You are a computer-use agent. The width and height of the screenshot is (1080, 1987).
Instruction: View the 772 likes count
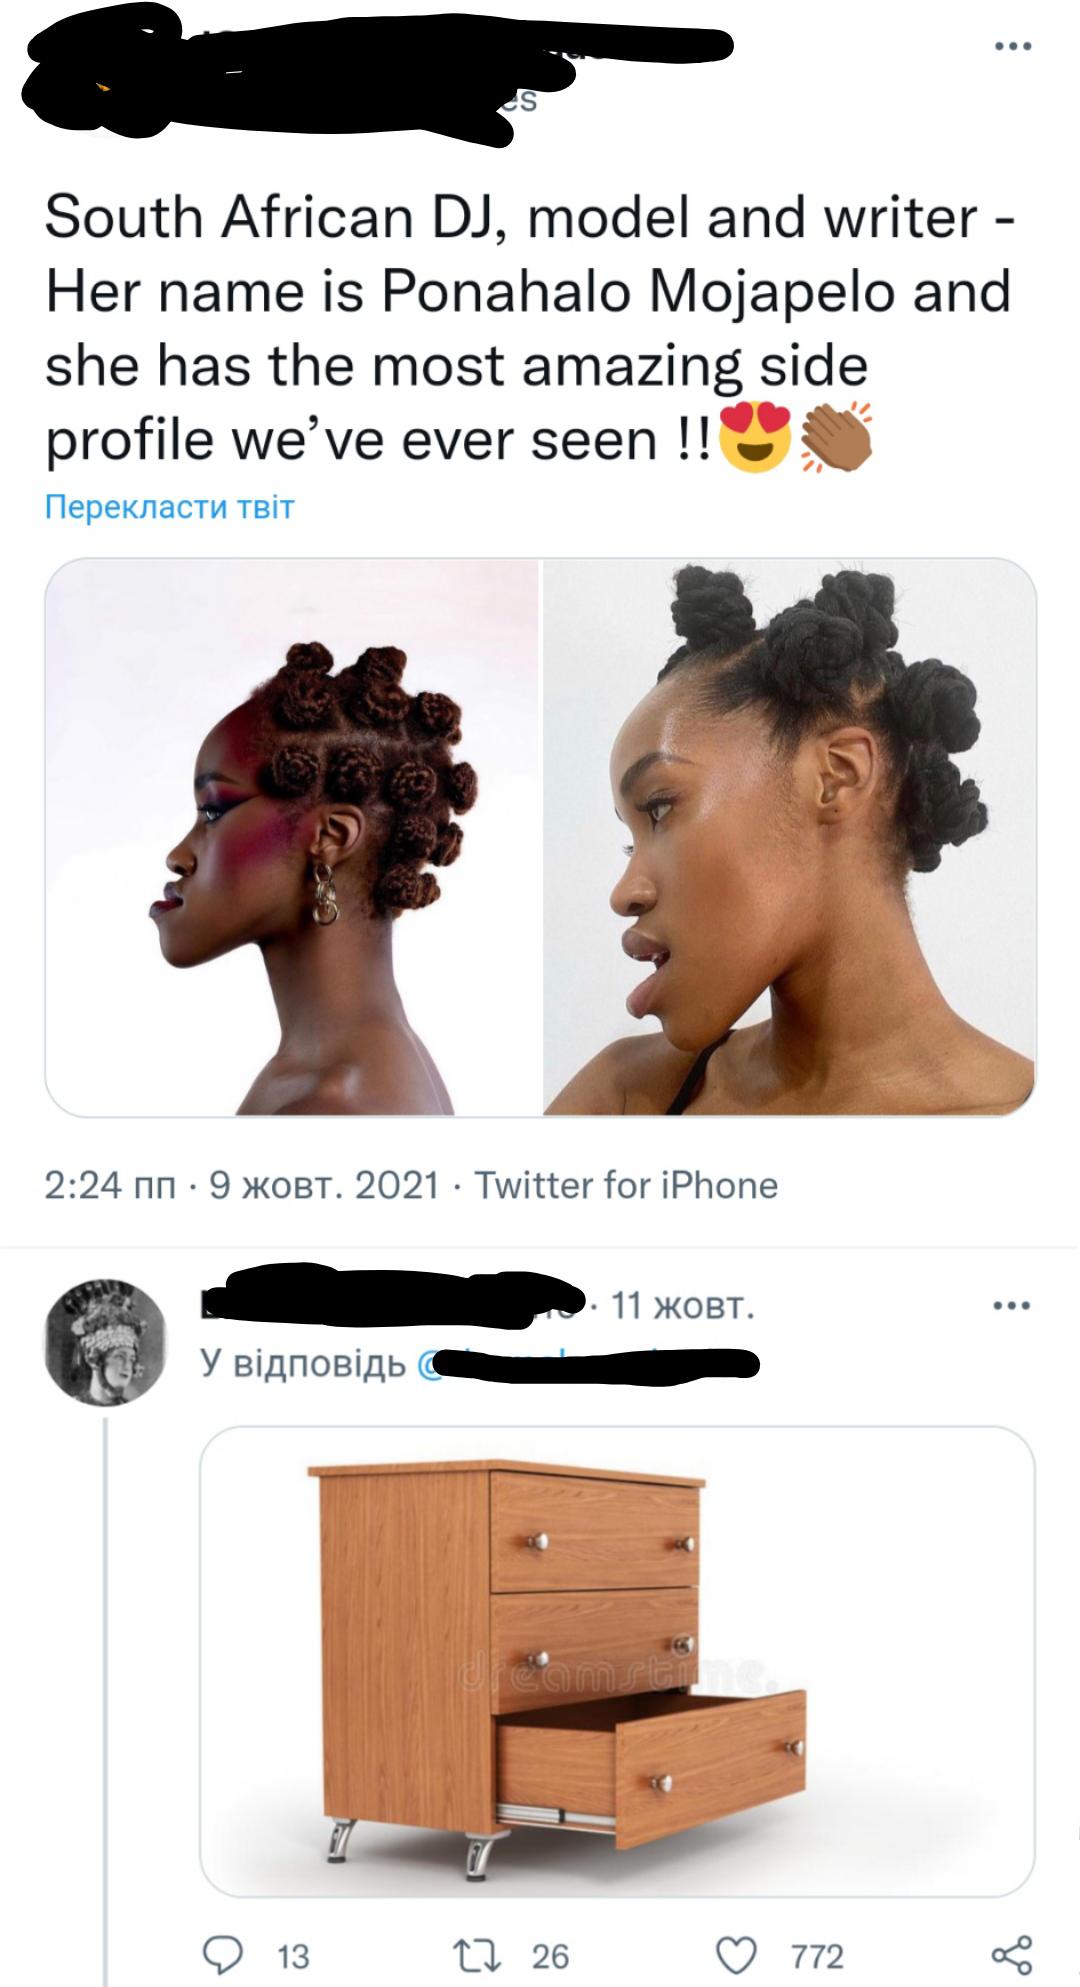[817, 1955]
